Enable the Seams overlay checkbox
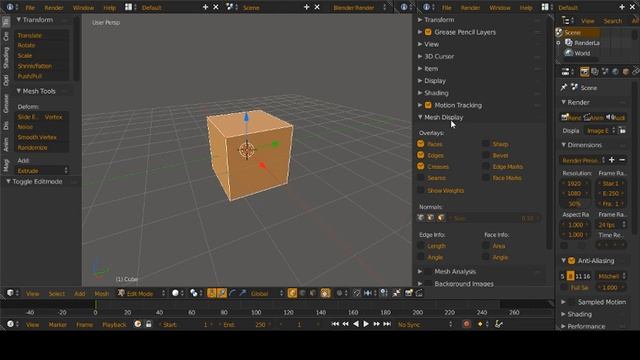640x360 pixels. (x=421, y=178)
